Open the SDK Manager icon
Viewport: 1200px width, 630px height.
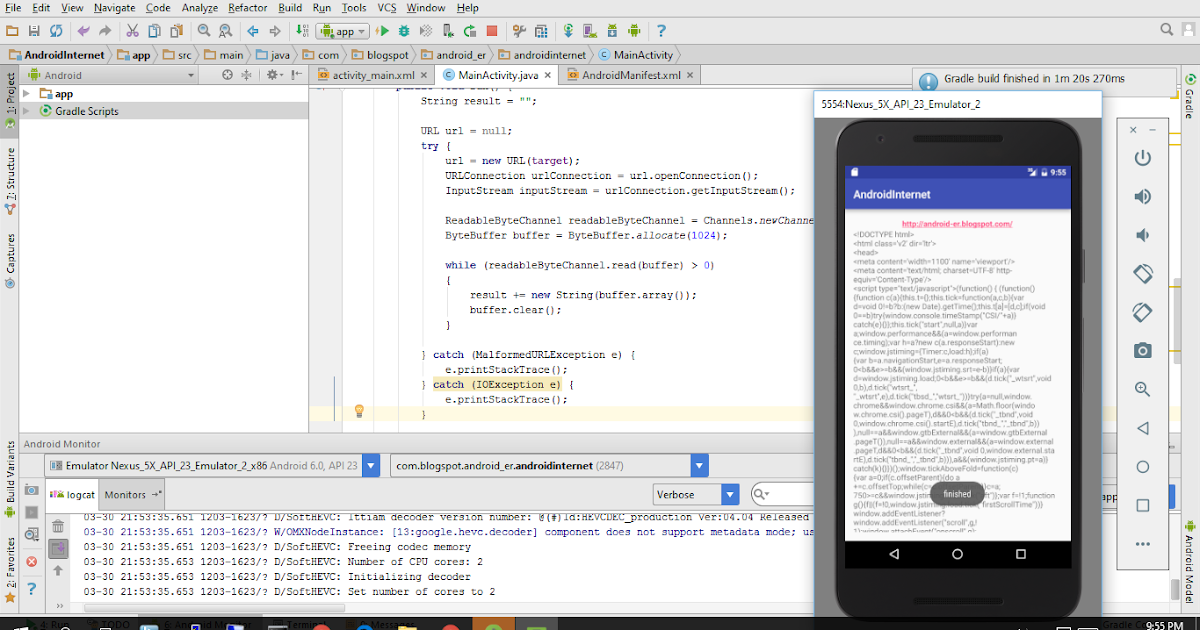point(612,31)
